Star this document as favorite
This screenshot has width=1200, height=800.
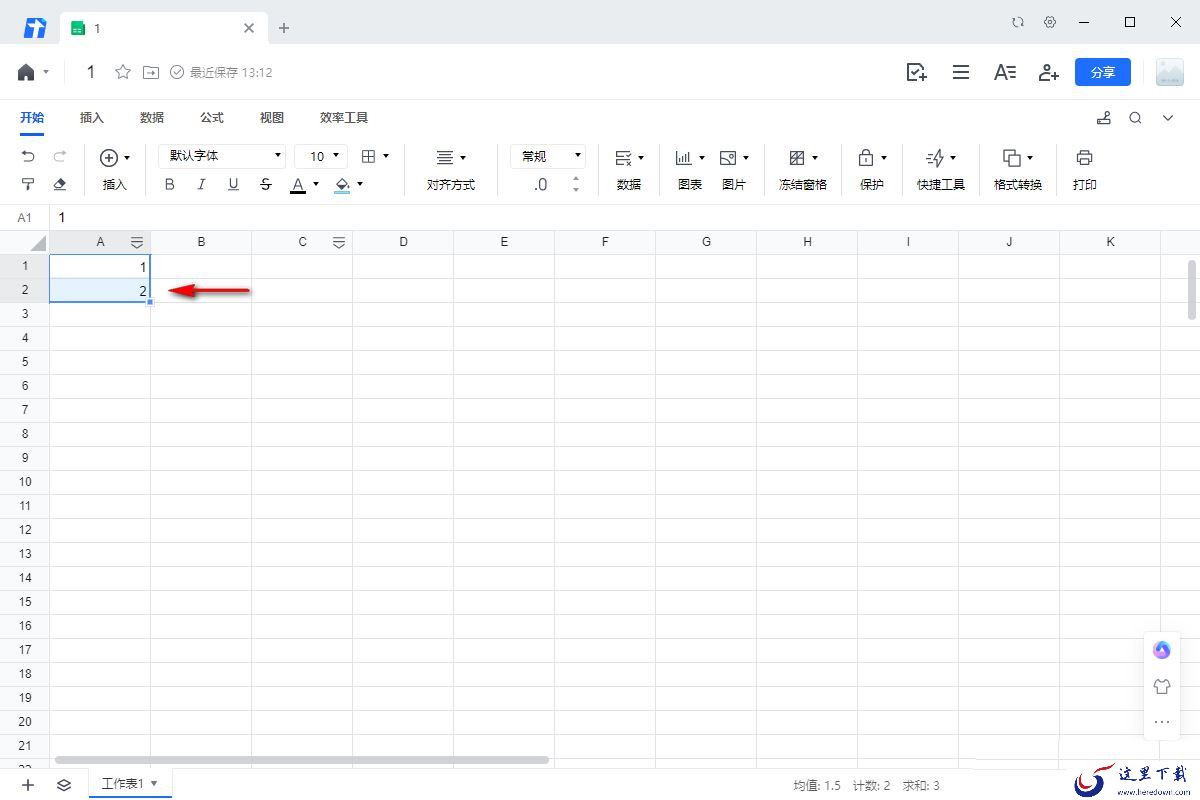point(123,72)
